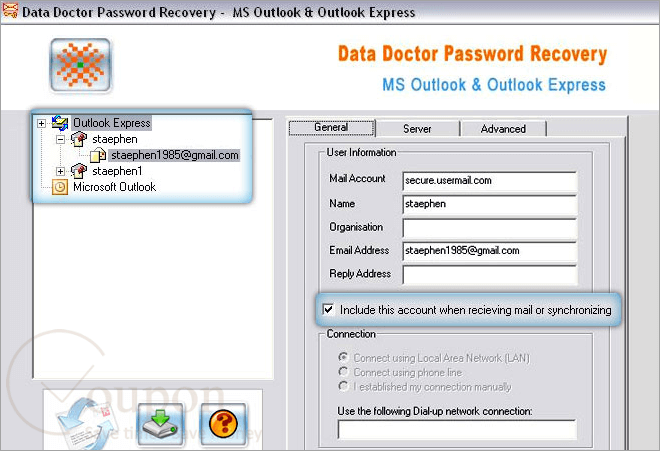Switch to the General tab
Viewport: 660px width, 451px height.
pos(332,128)
